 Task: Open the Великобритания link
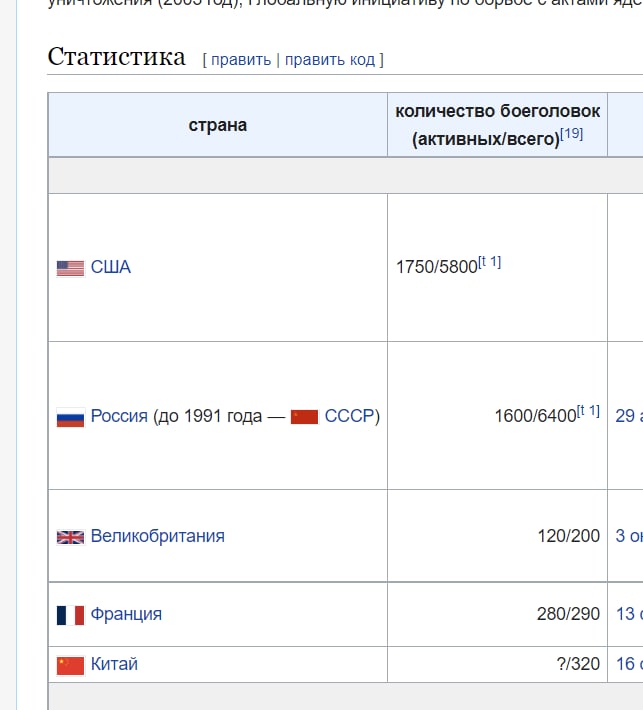click(x=158, y=535)
